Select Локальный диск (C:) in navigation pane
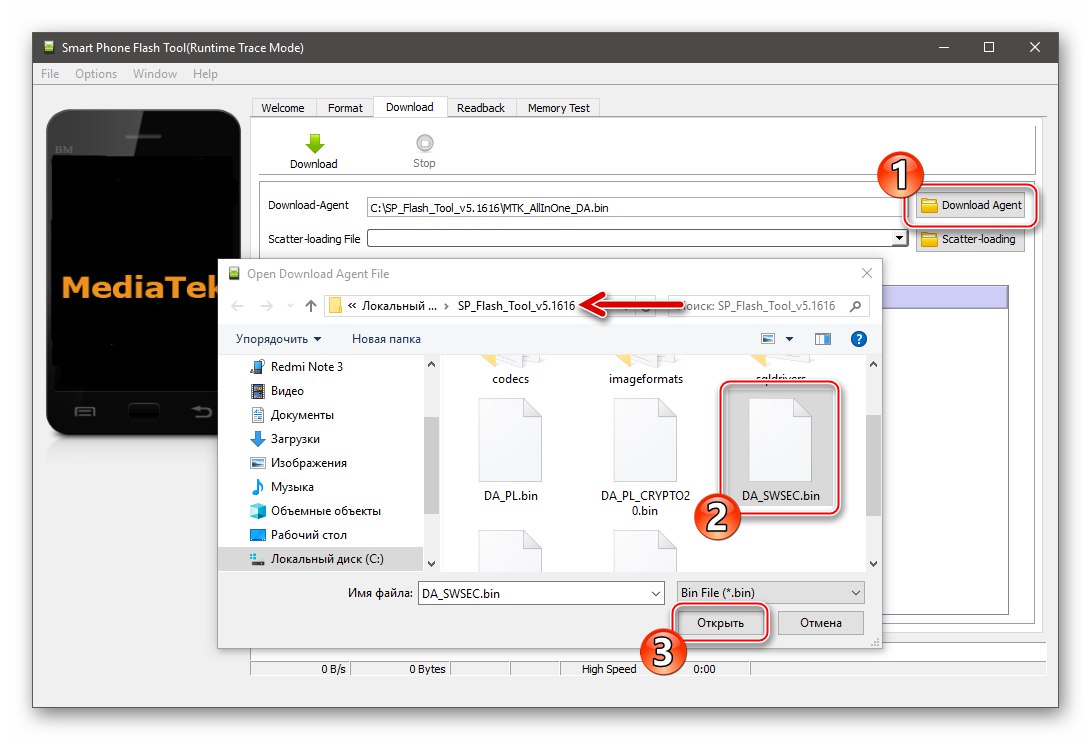 [x=320, y=559]
